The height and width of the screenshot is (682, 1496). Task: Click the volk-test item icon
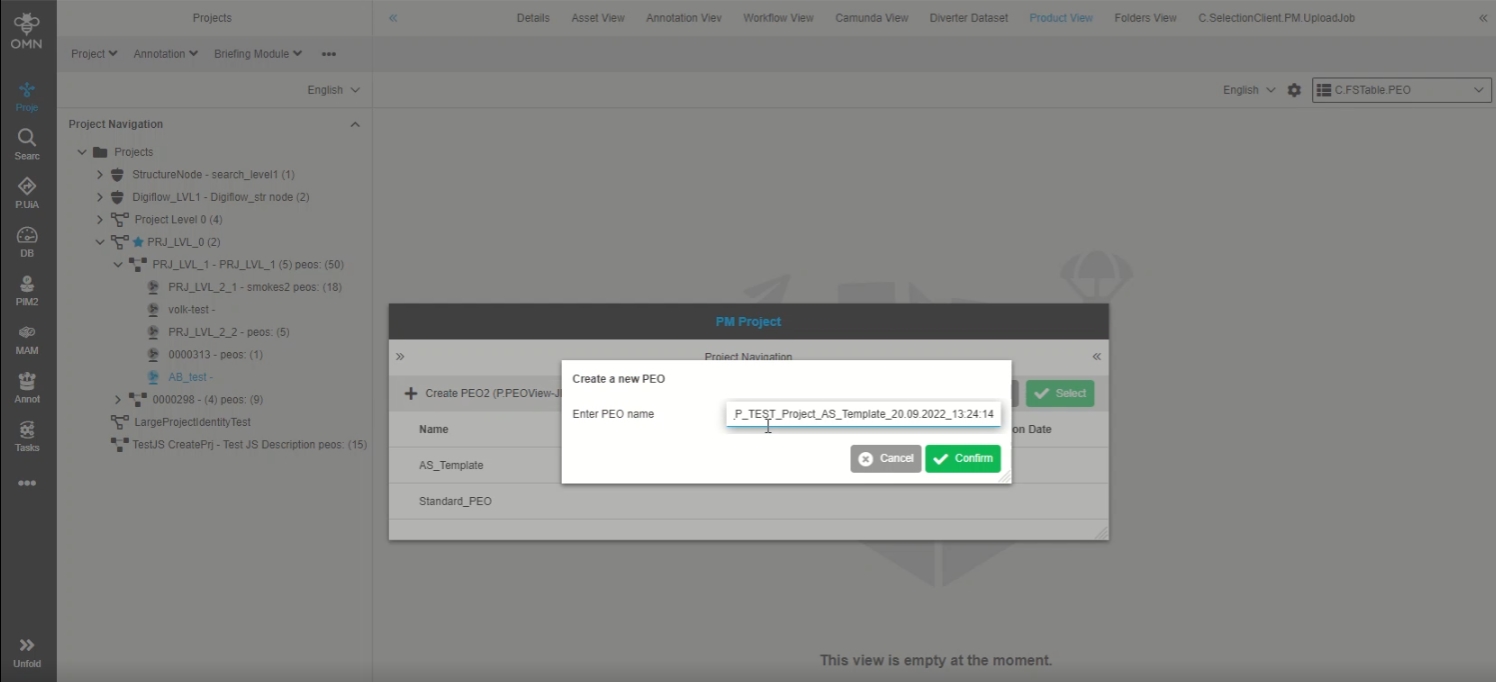pos(153,310)
